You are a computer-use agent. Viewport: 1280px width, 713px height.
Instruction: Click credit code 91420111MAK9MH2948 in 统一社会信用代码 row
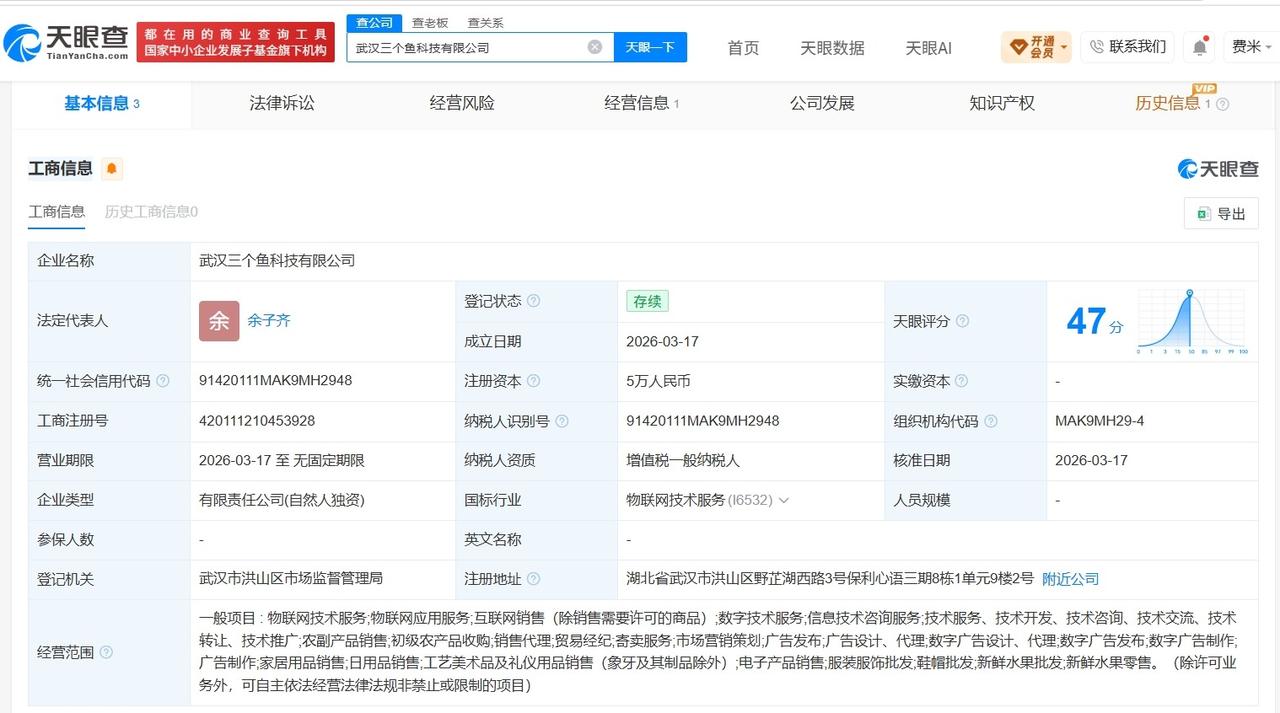pyautogui.click(x=276, y=381)
